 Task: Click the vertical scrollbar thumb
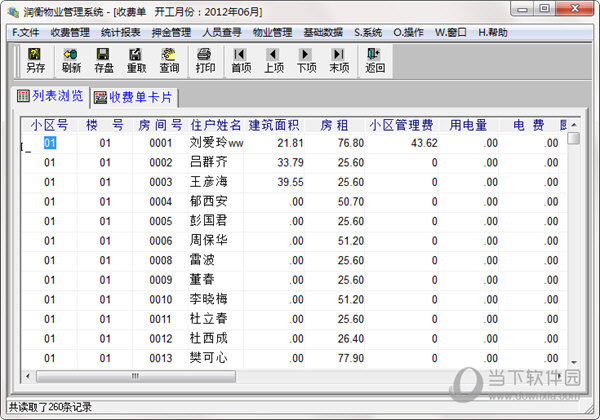574,138
